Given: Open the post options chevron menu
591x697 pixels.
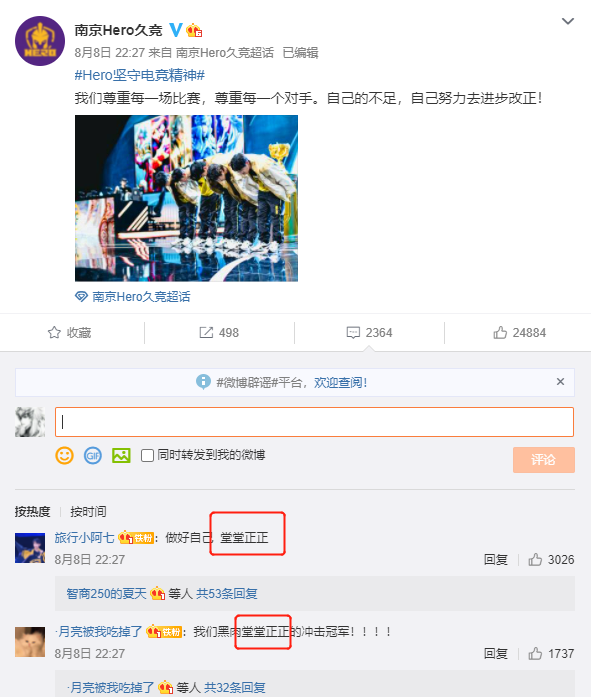Looking at the screenshot, I should 568,21.
